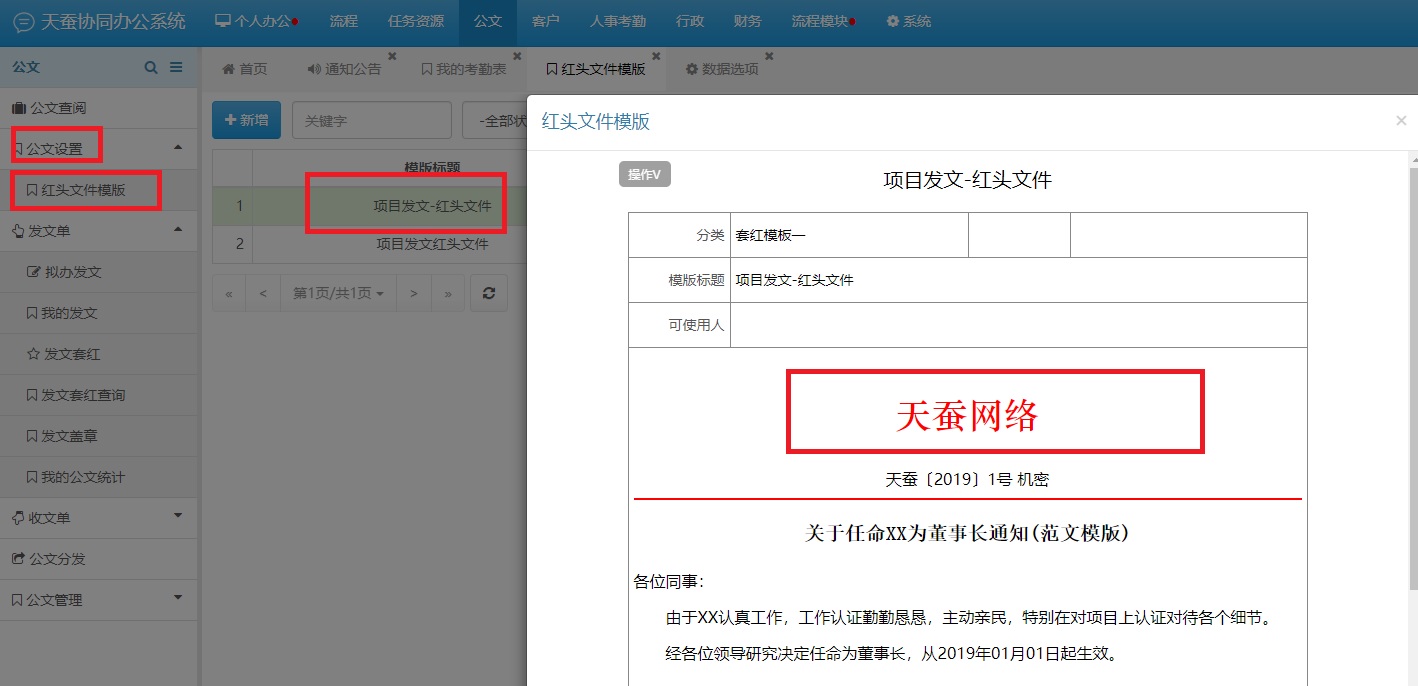The image size is (1418, 686).
Task: Open the 第1页/共1页 page selector dropdown
Action: click(338, 292)
